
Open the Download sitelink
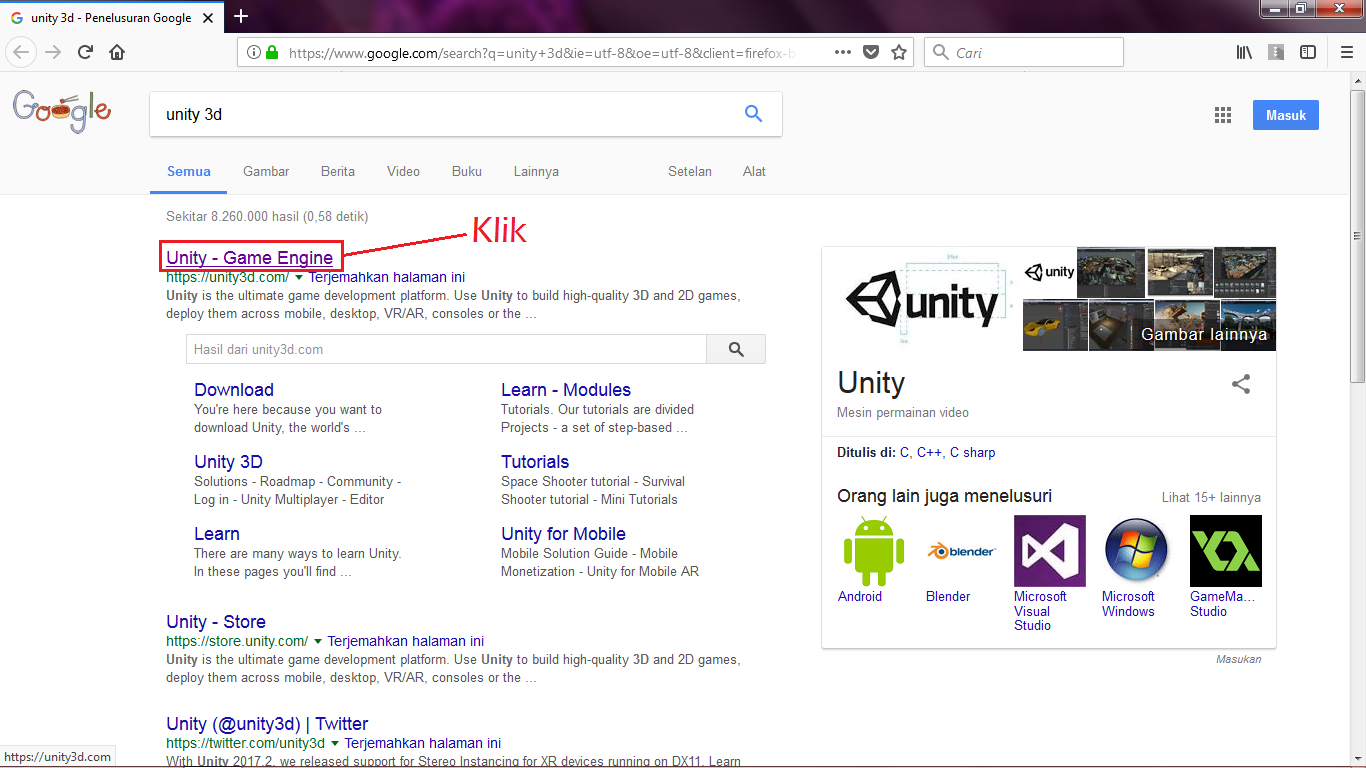(x=234, y=390)
